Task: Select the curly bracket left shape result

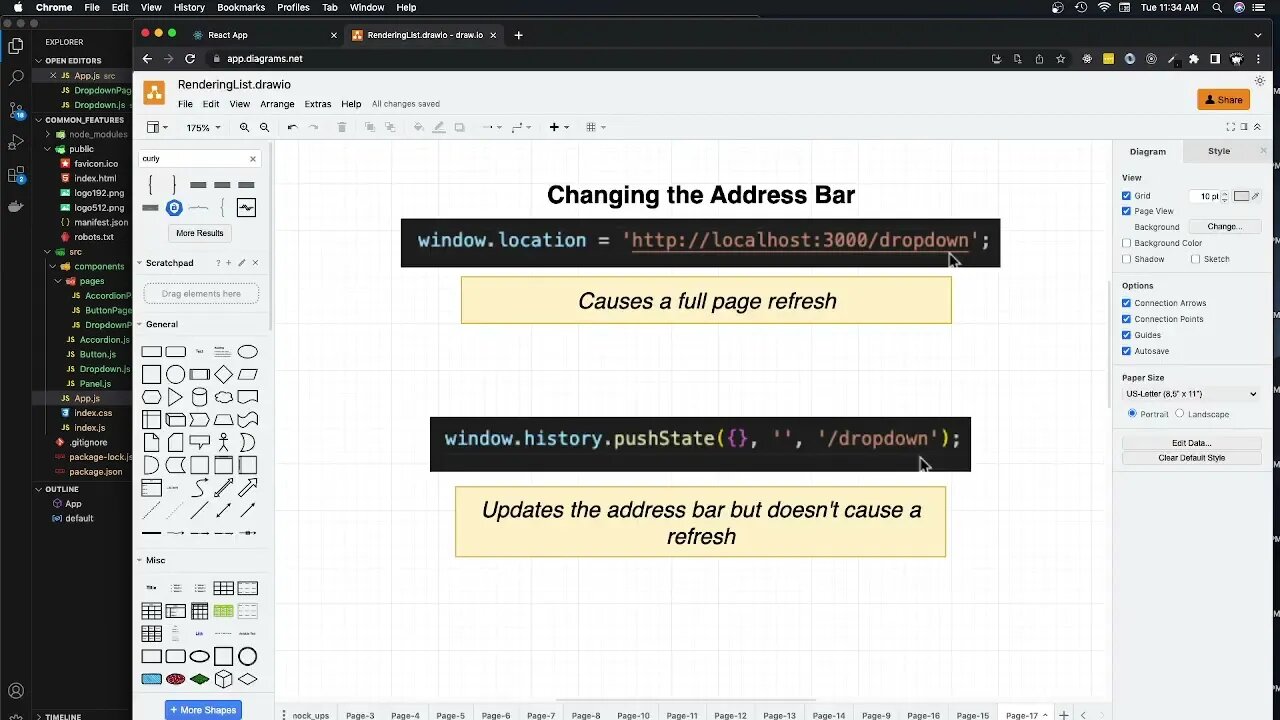Action: pos(151,184)
